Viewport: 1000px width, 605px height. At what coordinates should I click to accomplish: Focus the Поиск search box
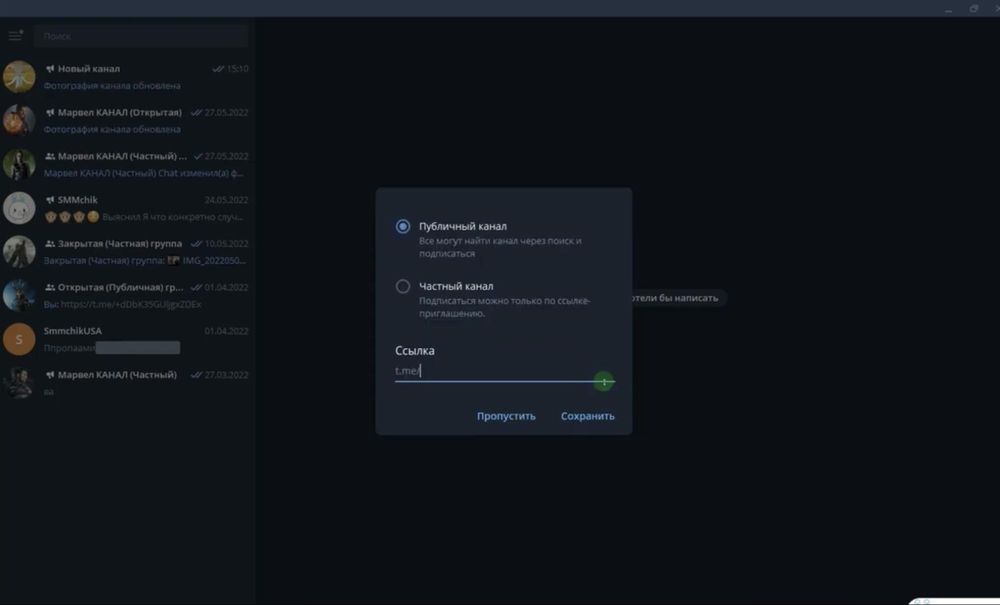(140, 36)
